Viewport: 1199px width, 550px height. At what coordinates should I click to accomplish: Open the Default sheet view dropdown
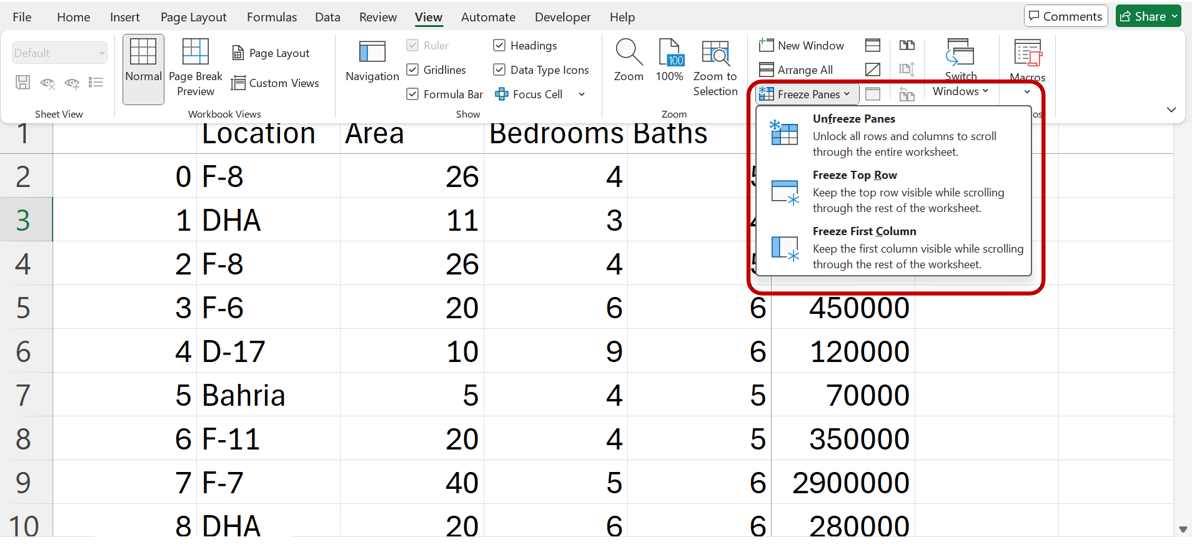tap(60, 53)
